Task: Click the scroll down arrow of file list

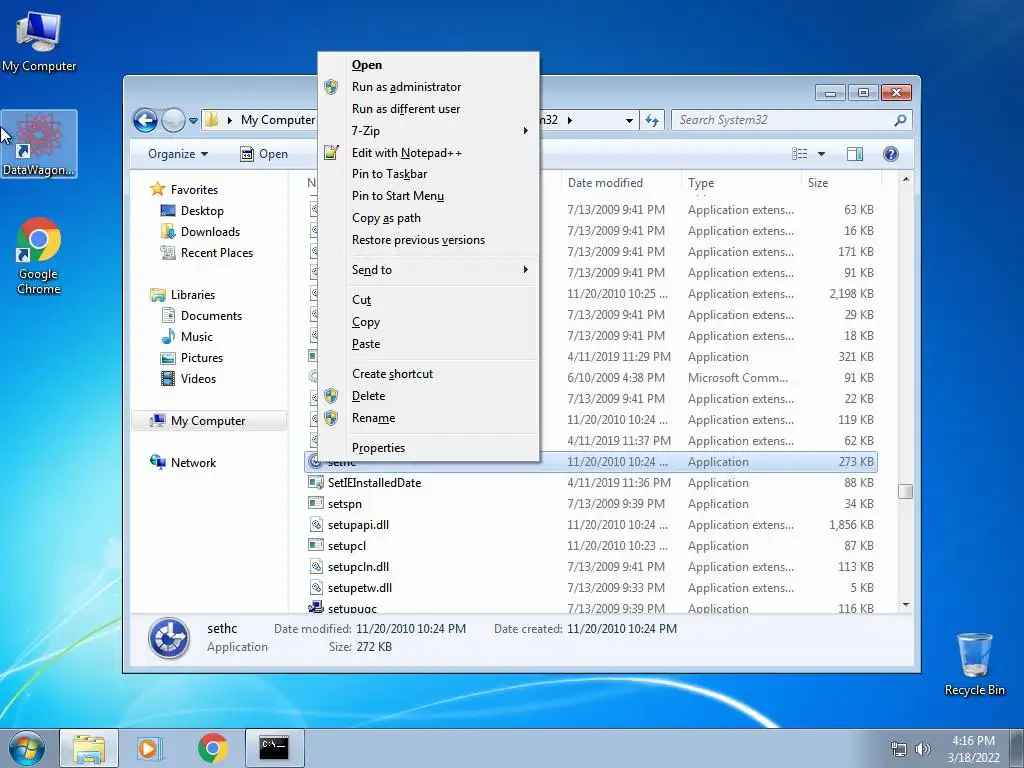Action: [905, 605]
